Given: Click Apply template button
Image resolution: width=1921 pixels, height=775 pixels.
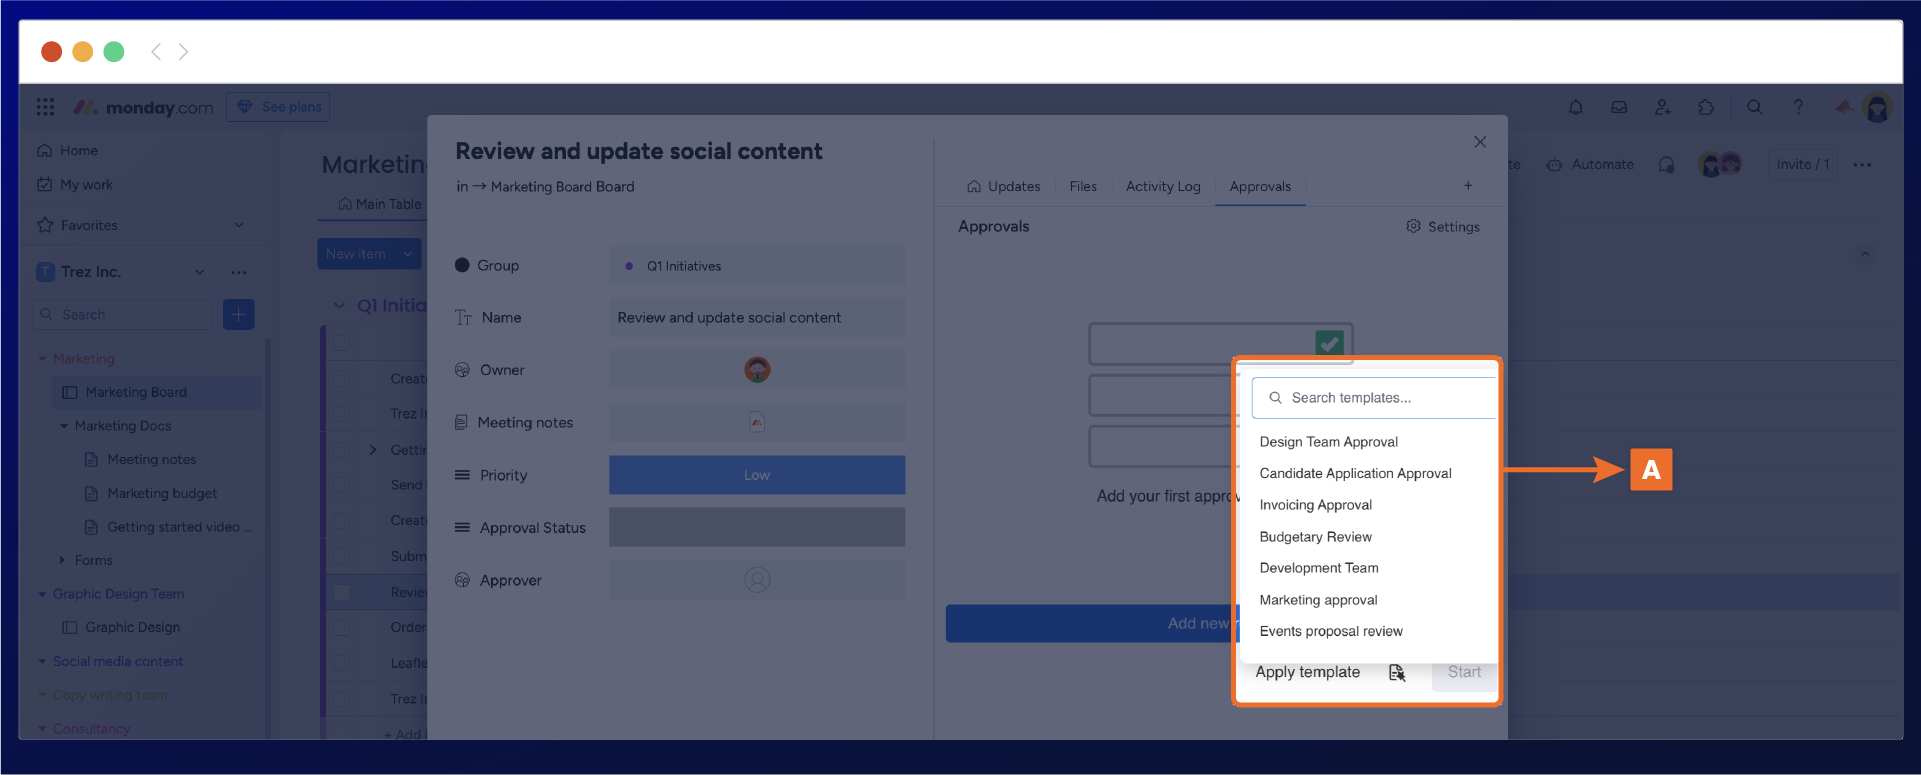Looking at the screenshot, I should [x=1307, y=672].
